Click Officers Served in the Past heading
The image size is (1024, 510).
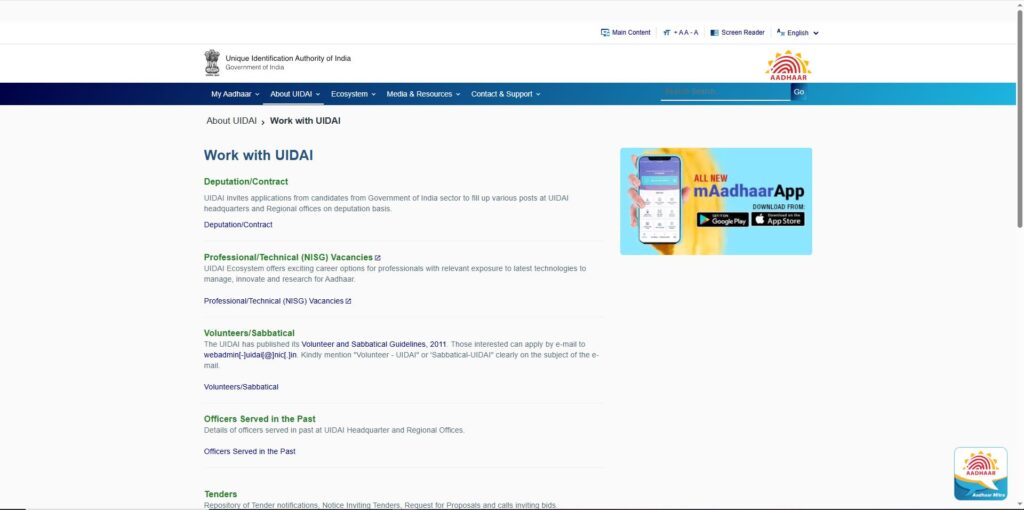(259, 419)
